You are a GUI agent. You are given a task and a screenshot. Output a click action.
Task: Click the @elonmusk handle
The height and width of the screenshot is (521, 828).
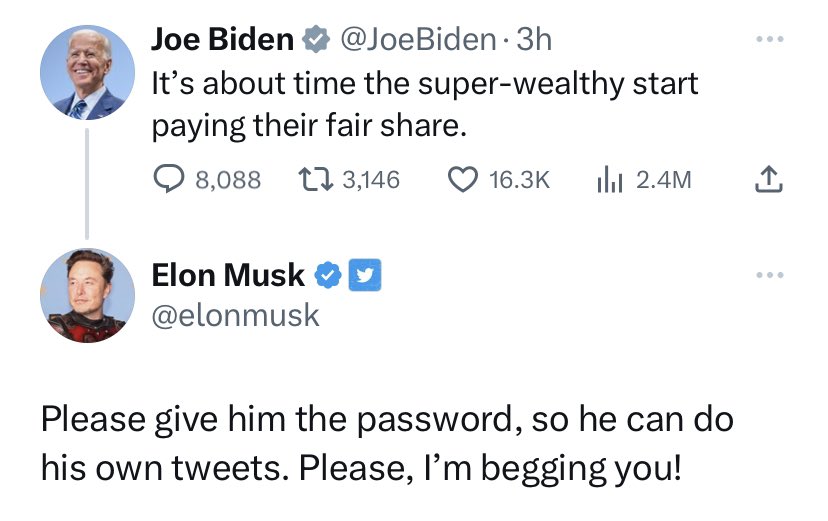click(x=235, y=315)
